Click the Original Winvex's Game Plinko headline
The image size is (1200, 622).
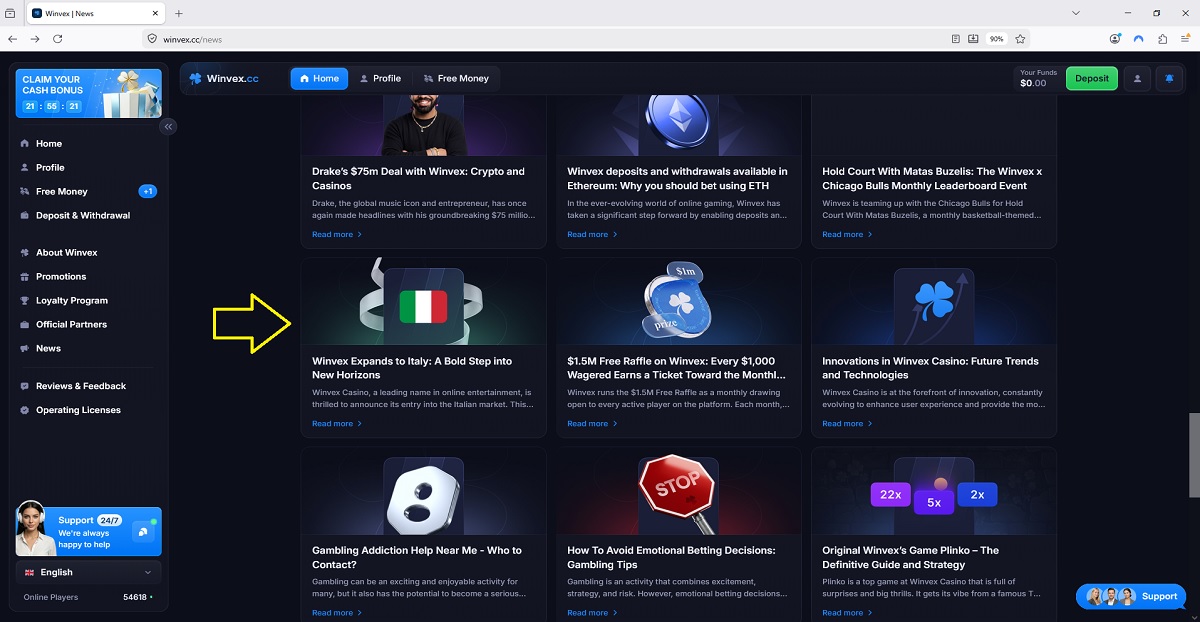[x=910, y=557]
